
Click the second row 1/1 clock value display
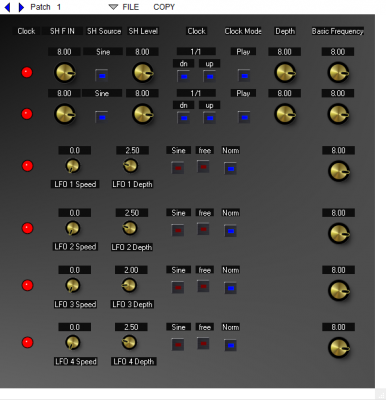196,93
